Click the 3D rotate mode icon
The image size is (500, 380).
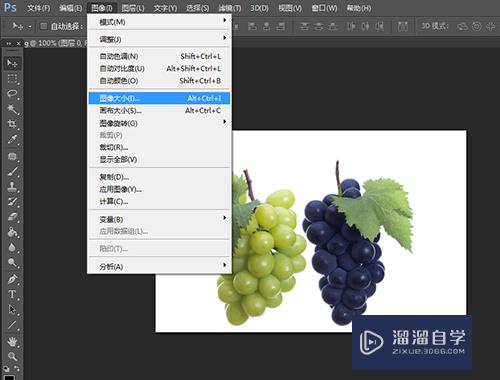tap(462, 26)
